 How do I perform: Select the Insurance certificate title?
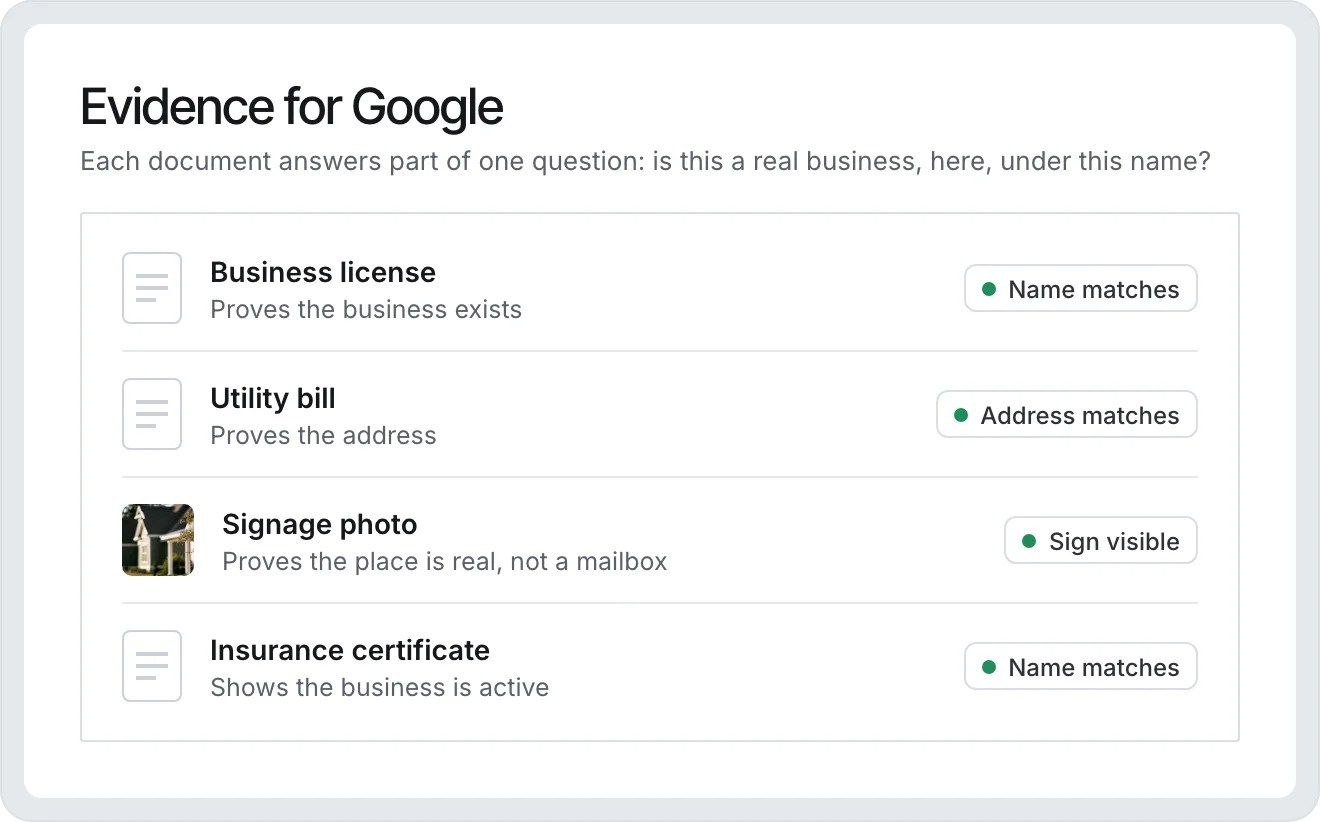pos(350,650)
